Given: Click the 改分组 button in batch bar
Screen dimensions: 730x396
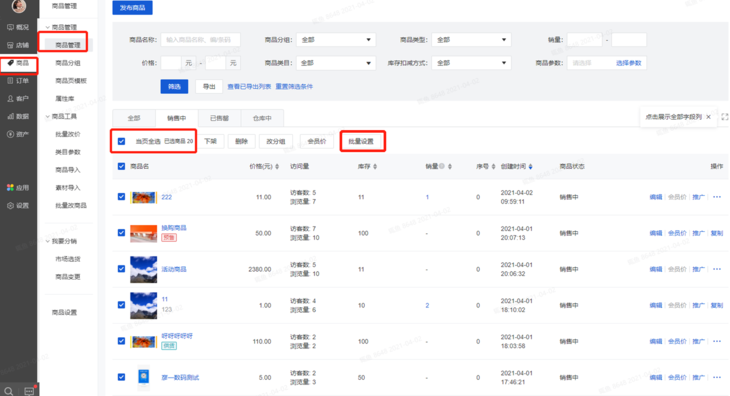Looking at the screenshot, I should pos(276,141).
